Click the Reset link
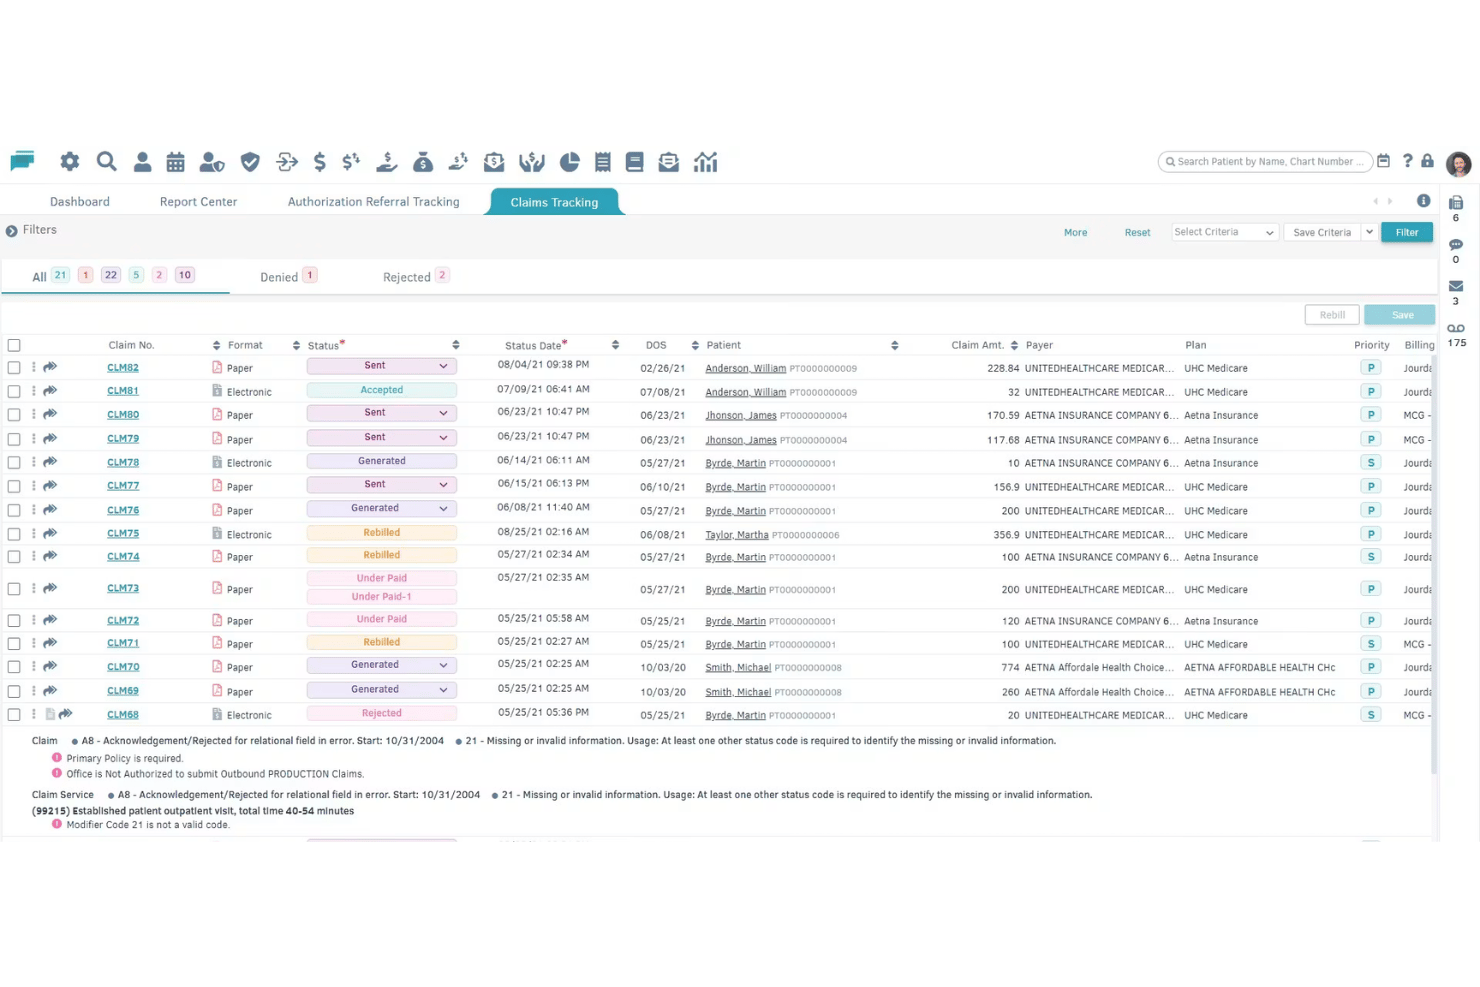 tap(1137, 232)
